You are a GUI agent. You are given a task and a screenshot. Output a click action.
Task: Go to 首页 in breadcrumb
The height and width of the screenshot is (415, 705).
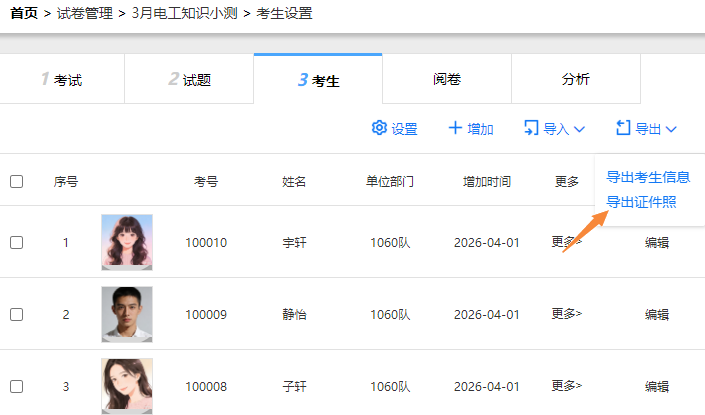click(24, 13)
